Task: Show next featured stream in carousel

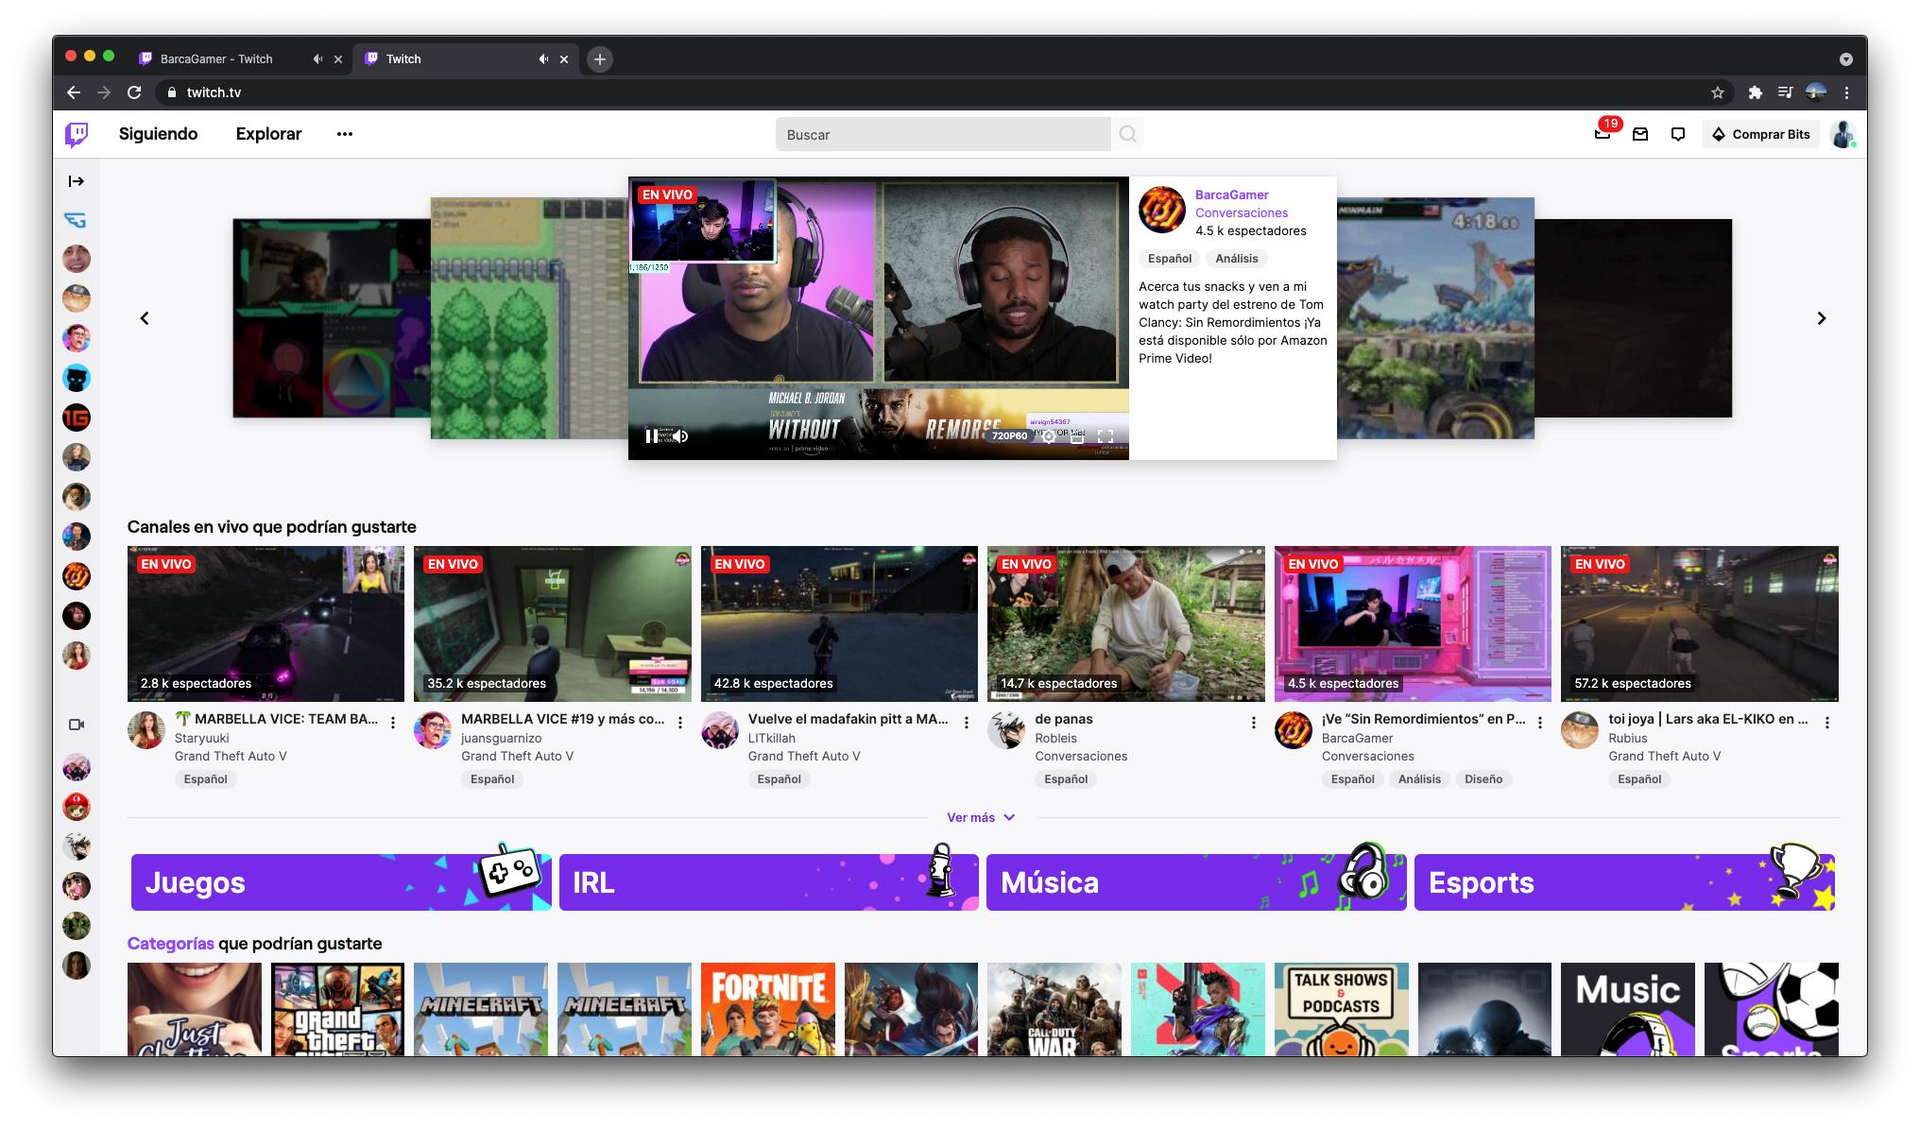Action: point(1821,318)
